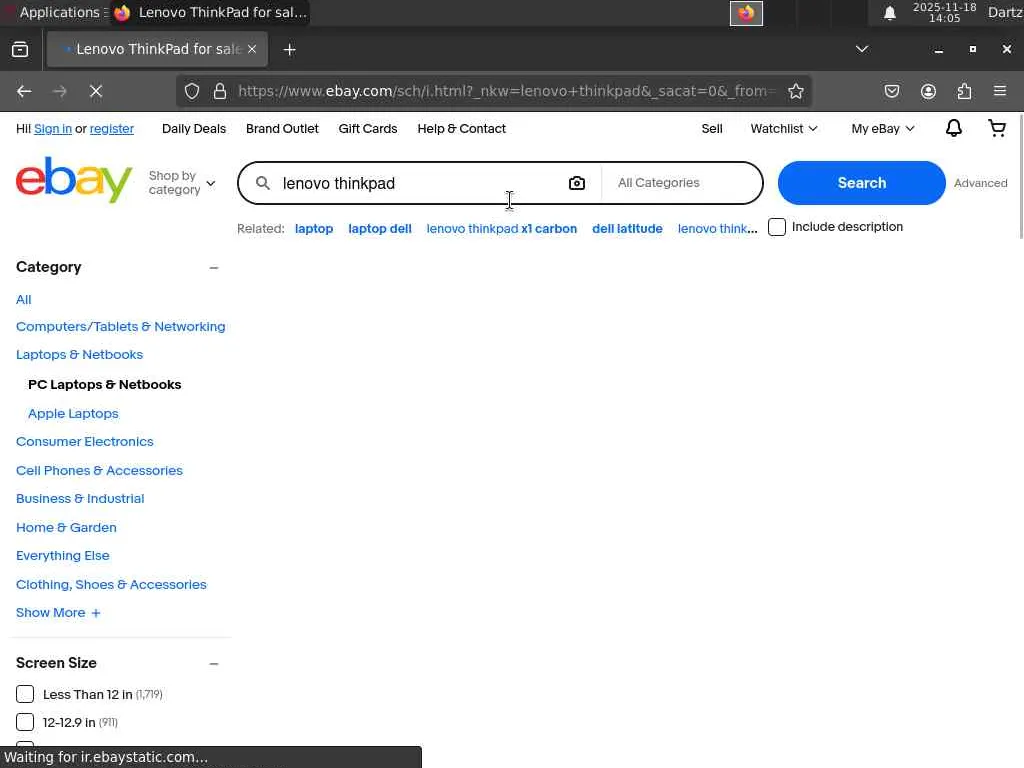Stop page loading with X button
This screenshot has width=1024, height=768.
coord(96,91)
